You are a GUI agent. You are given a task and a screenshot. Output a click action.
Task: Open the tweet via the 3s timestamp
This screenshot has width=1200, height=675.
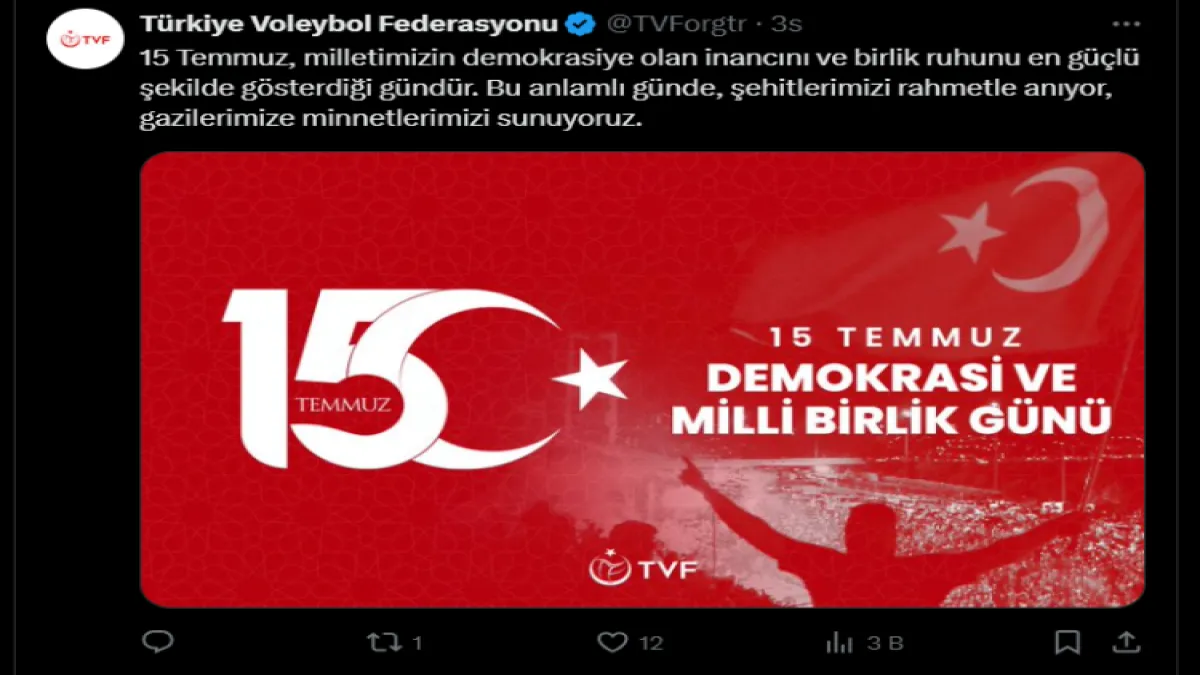coord(786,24)
